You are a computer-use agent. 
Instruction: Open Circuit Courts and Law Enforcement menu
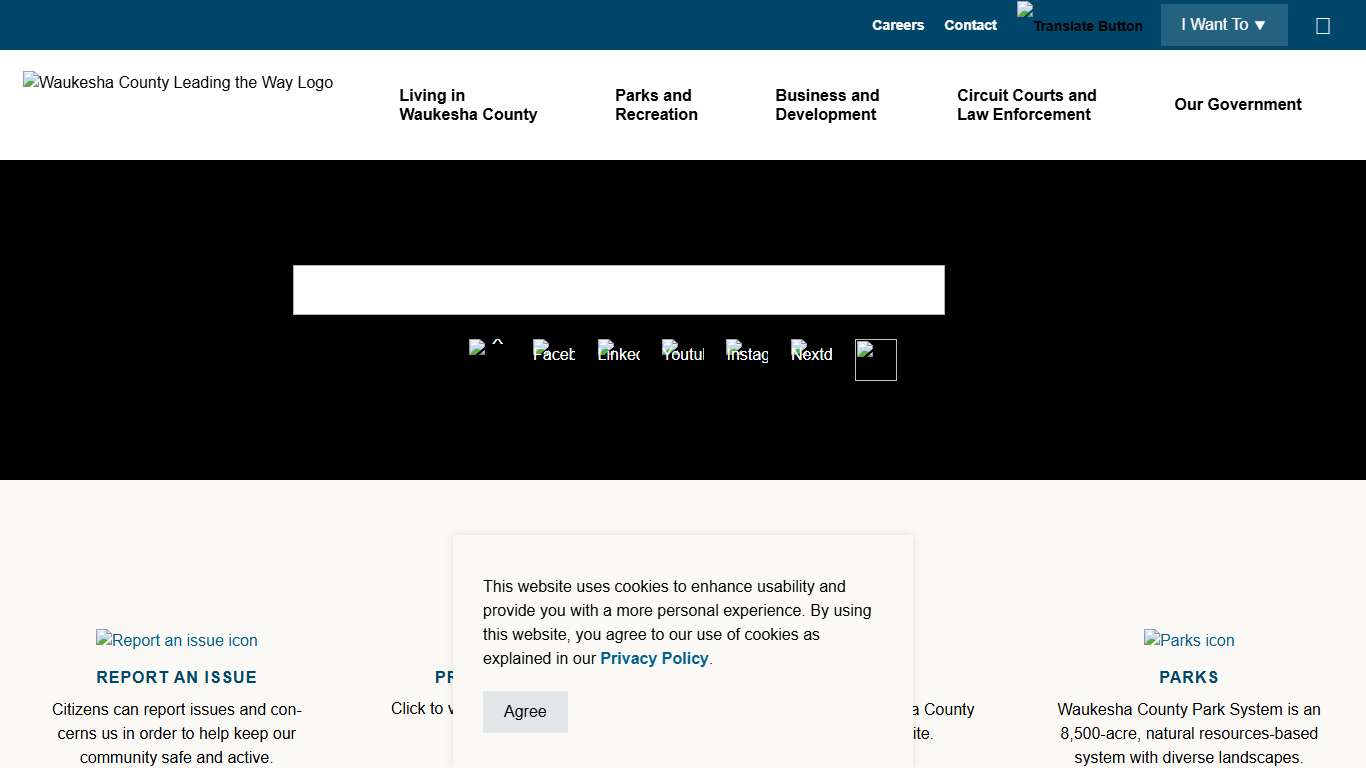coord(1026,105)
